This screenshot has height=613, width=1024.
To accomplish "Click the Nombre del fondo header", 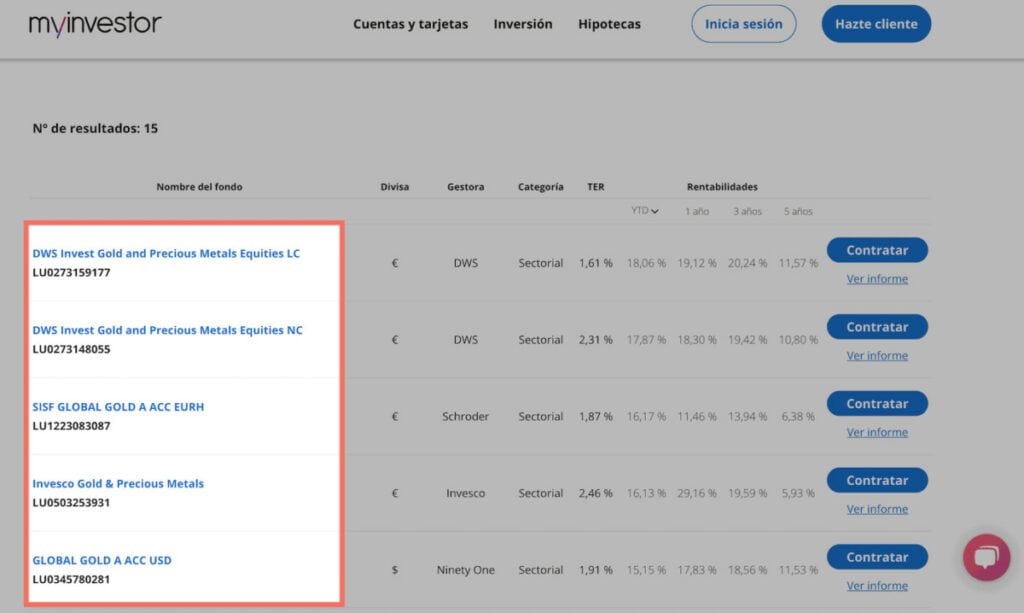I will click(x=199, y=187).
